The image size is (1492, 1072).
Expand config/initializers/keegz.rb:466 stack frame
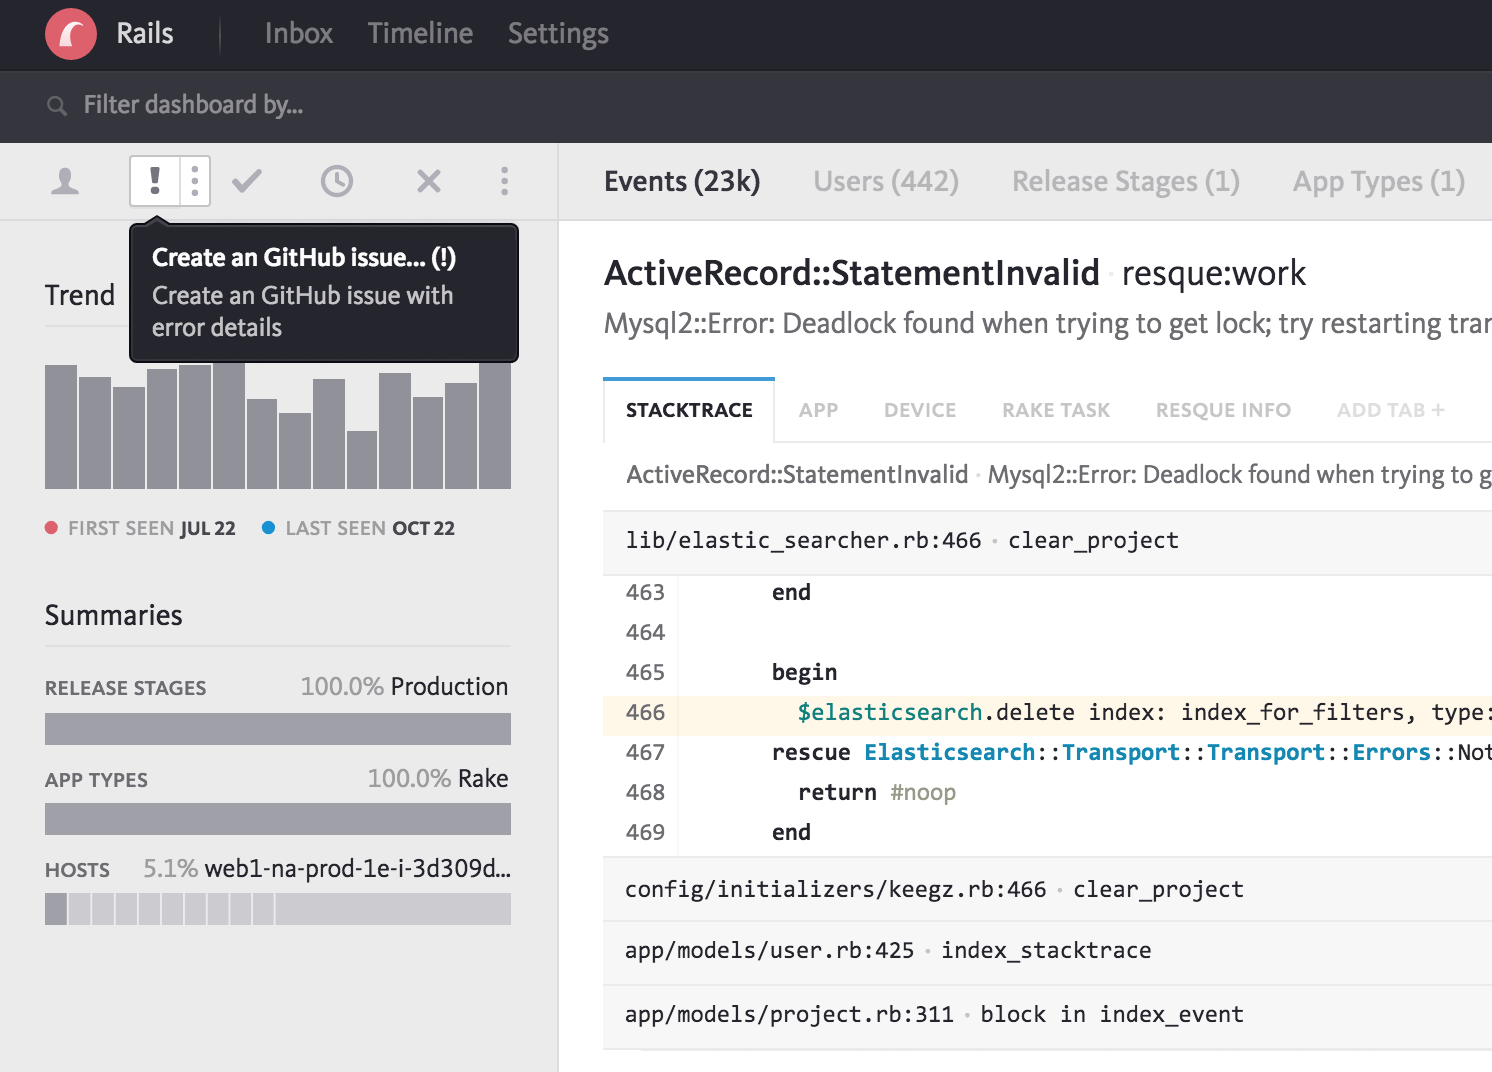(x=1047, y=890)
